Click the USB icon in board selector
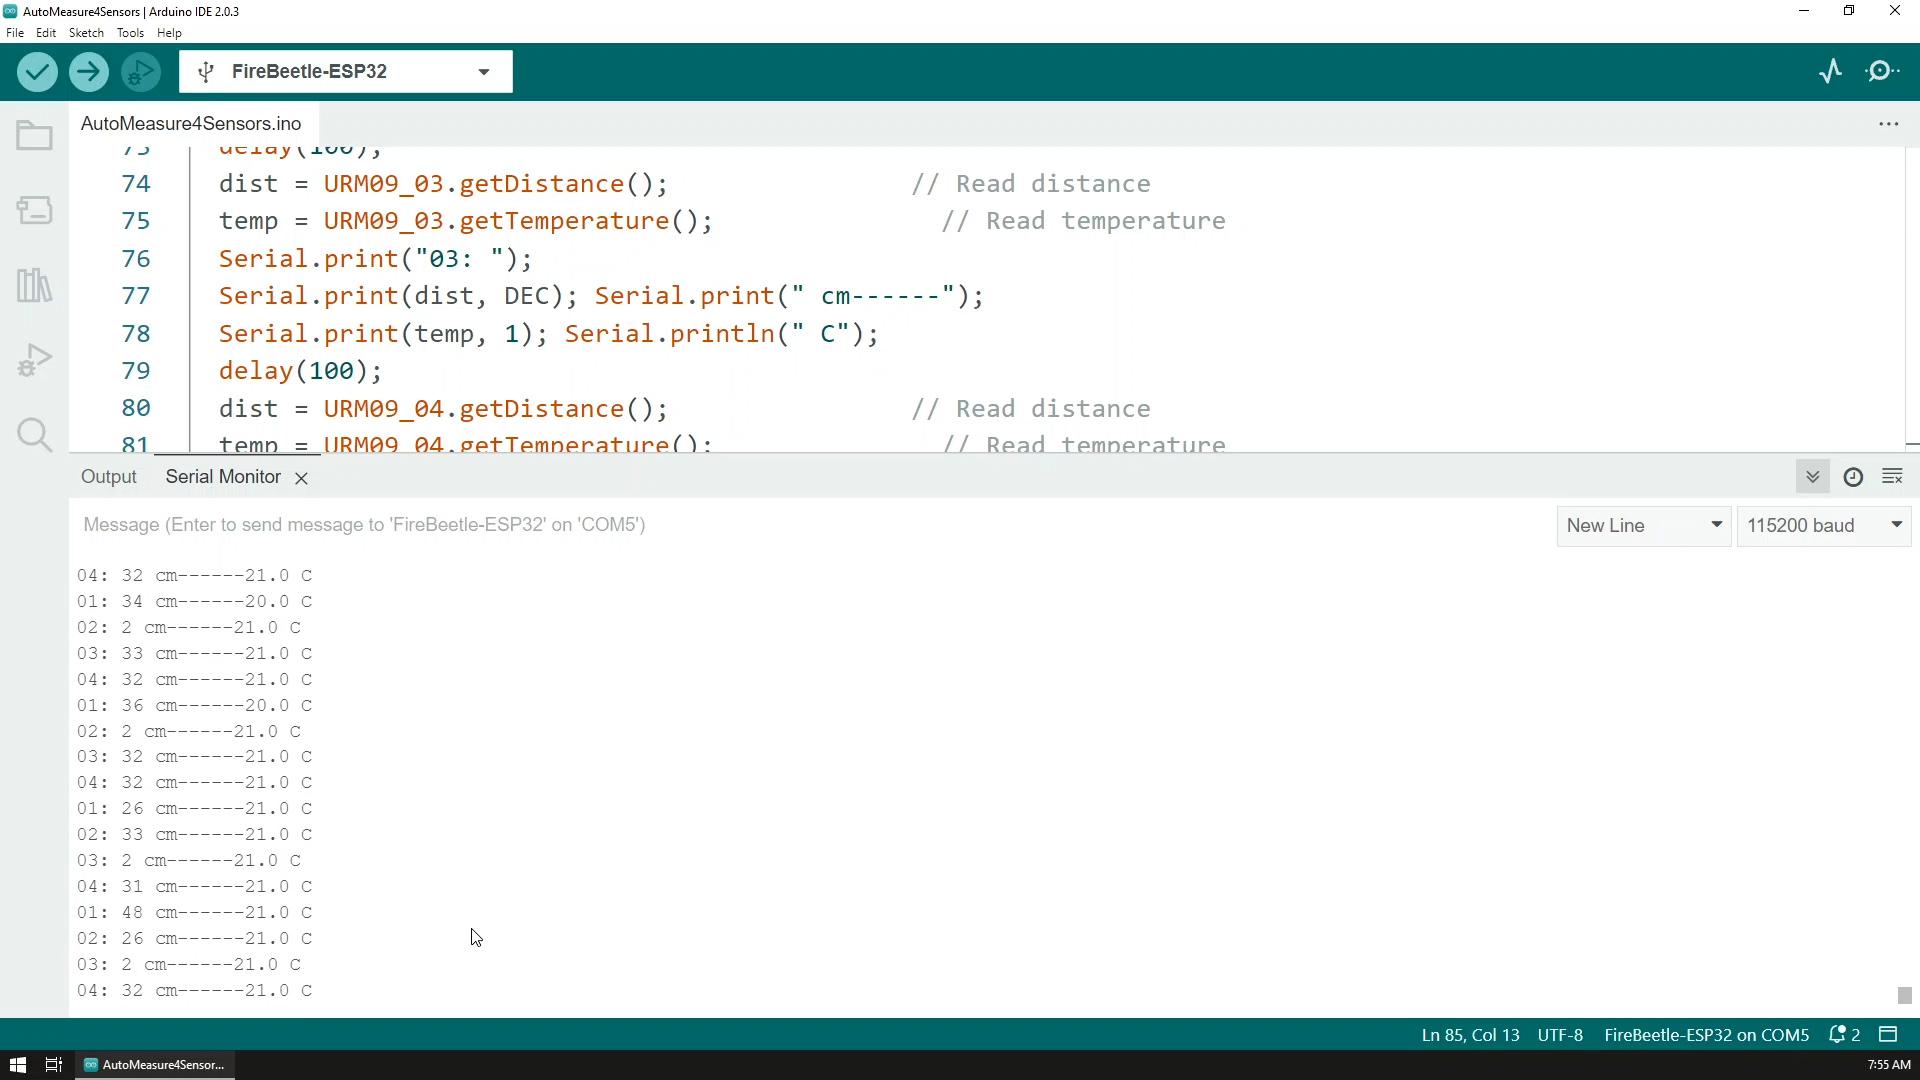This screenshot has height=1080, width=1920. click(206, 72)
